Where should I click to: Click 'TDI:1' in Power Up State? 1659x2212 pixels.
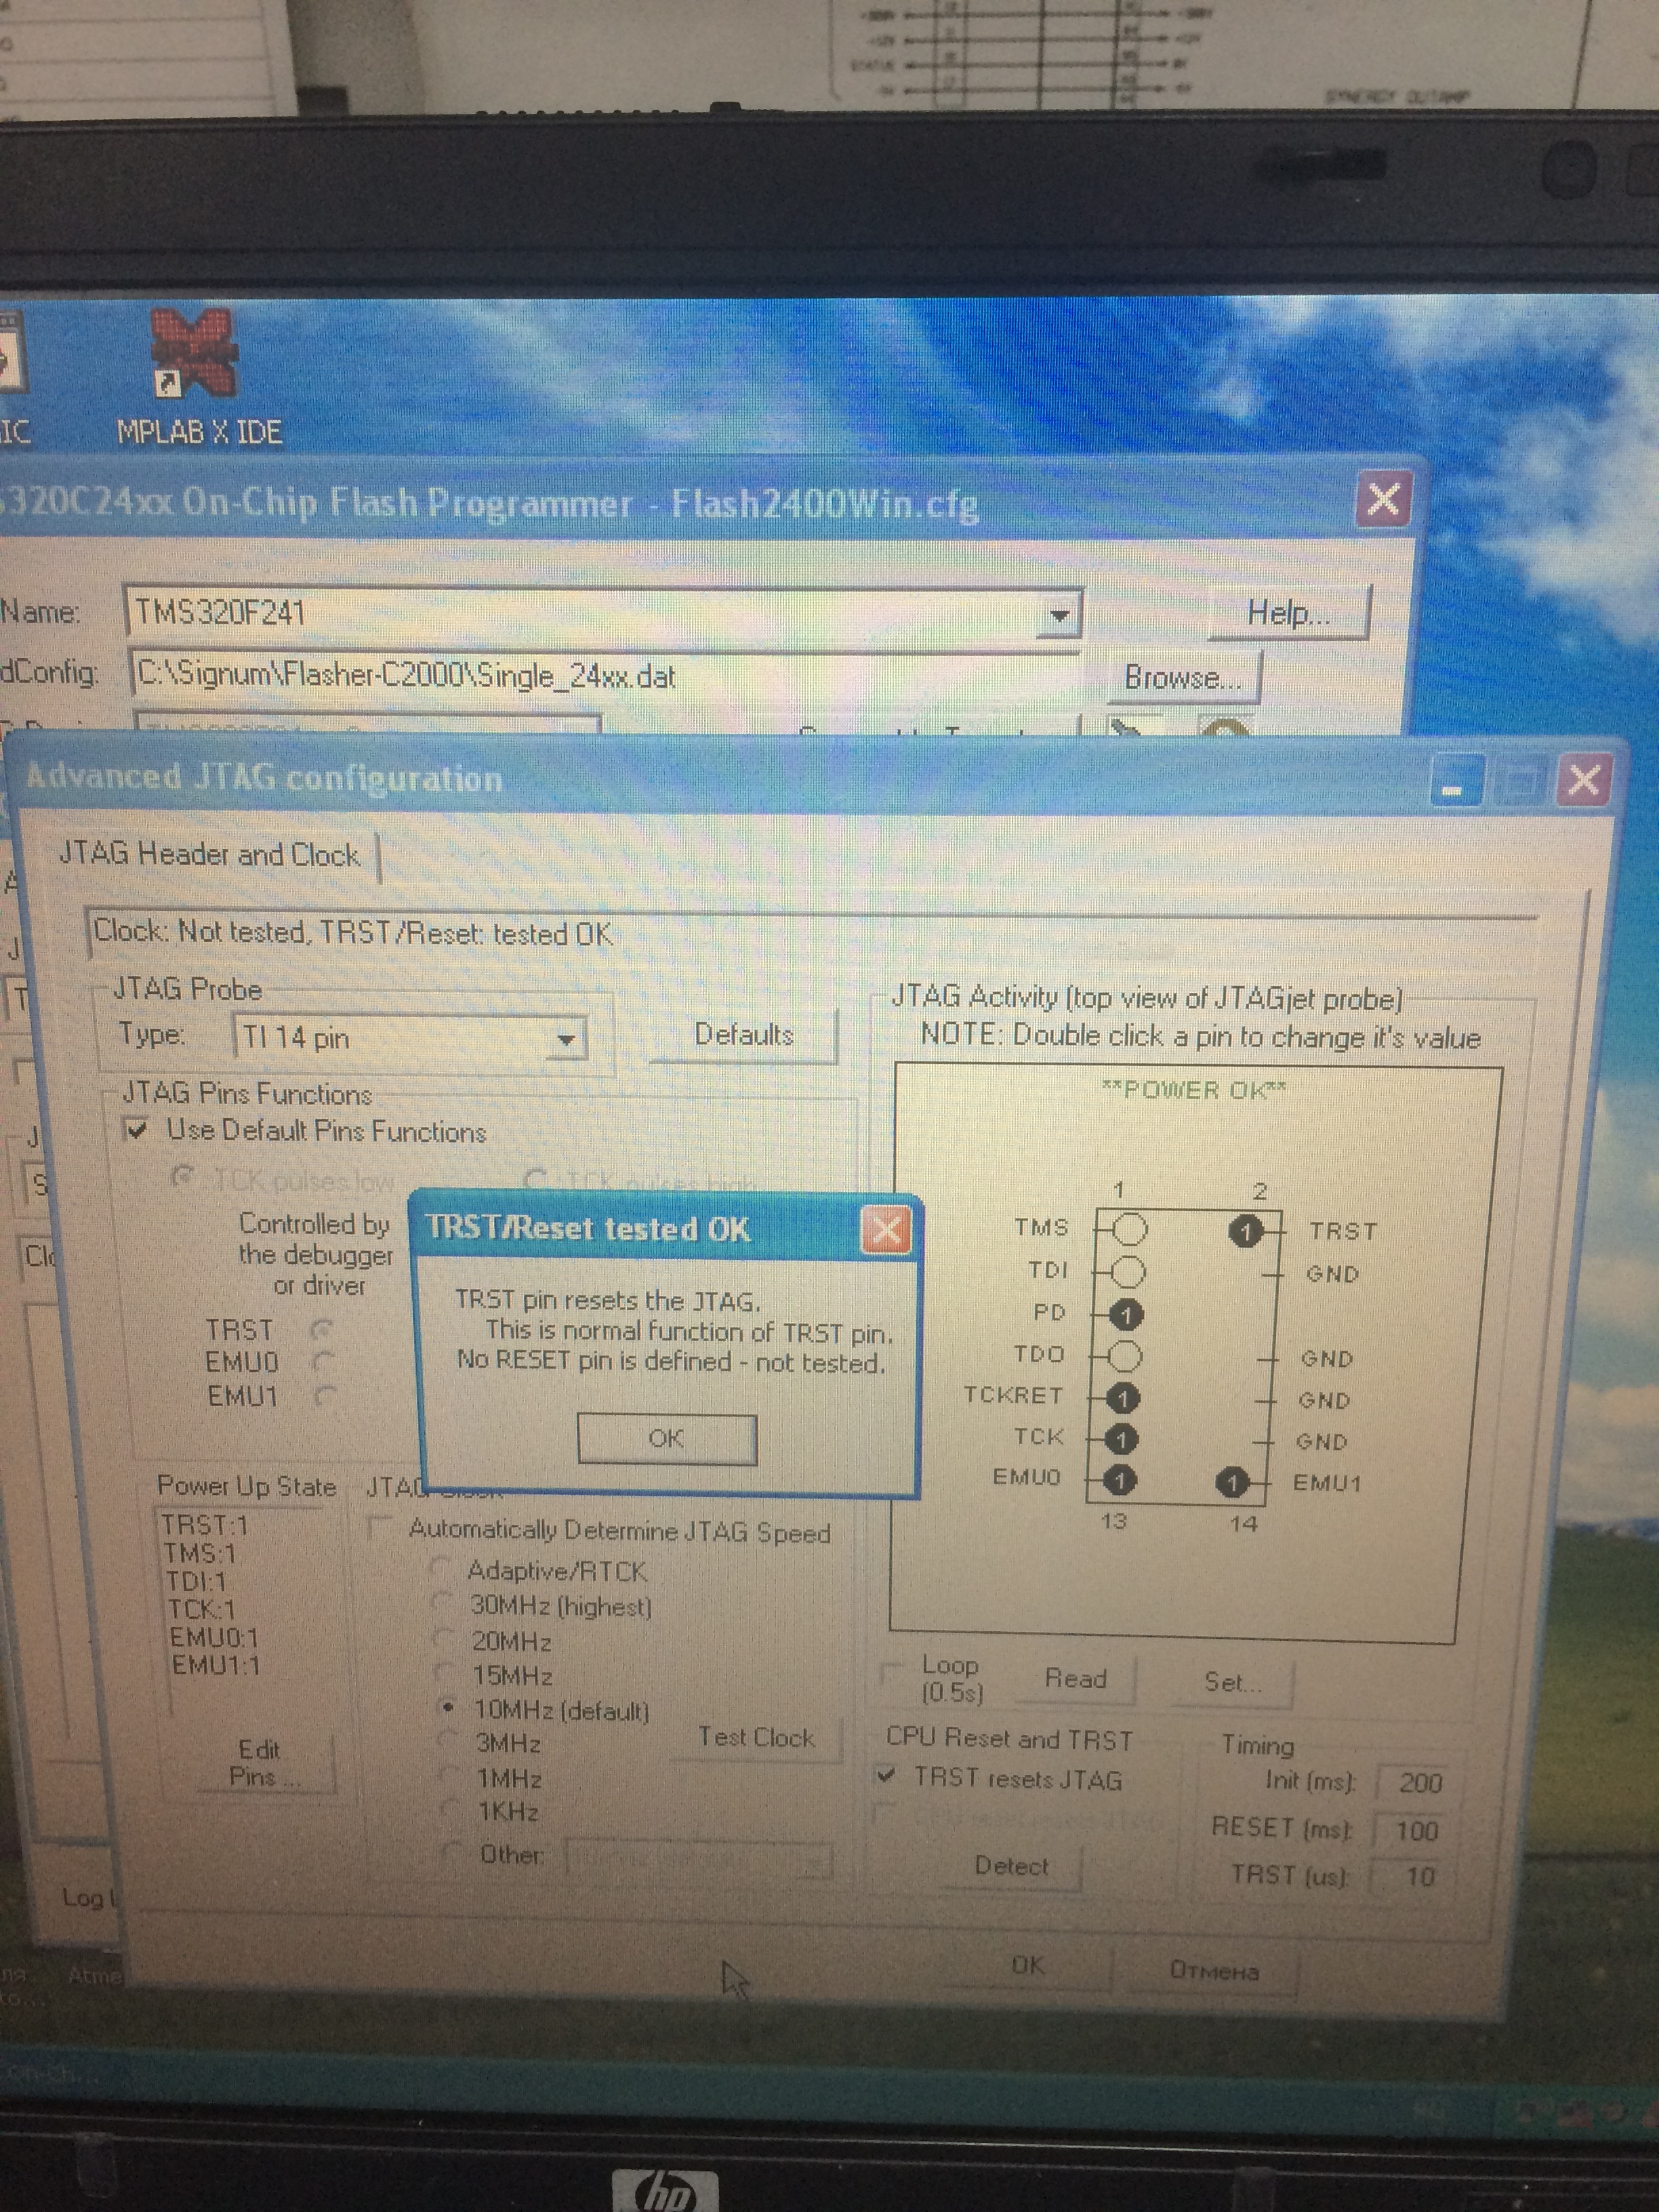(196, 1581)
